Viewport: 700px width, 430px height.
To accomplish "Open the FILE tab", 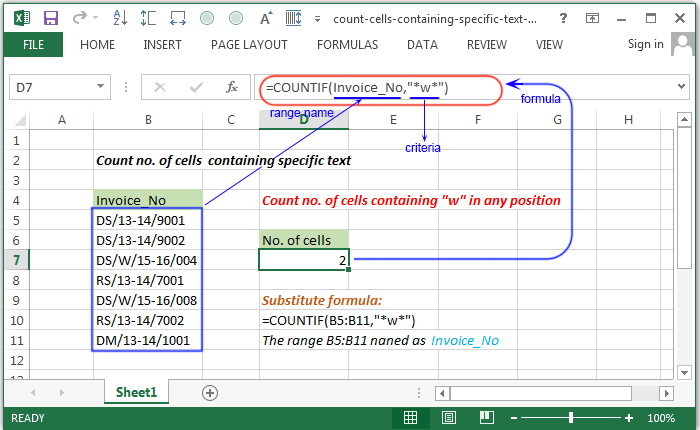I will (33, 45).
